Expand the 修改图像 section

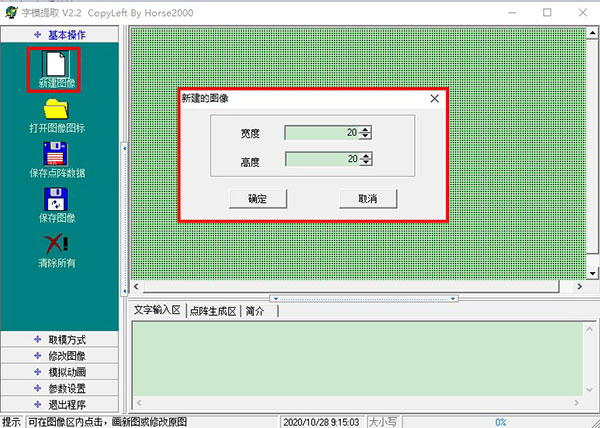coord(60,356)
